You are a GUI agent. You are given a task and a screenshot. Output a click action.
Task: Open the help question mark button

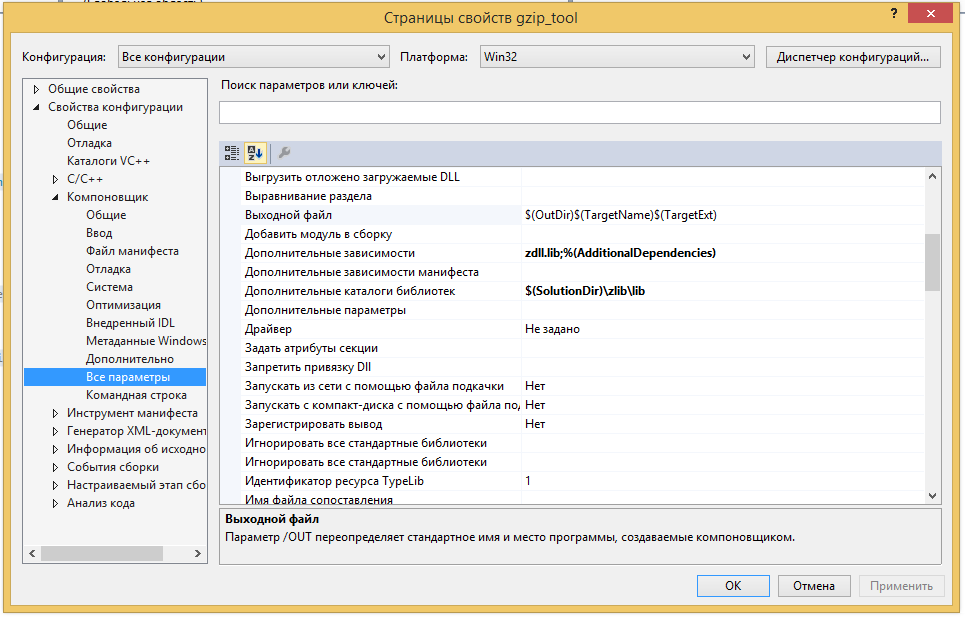(x=894, y=13)
